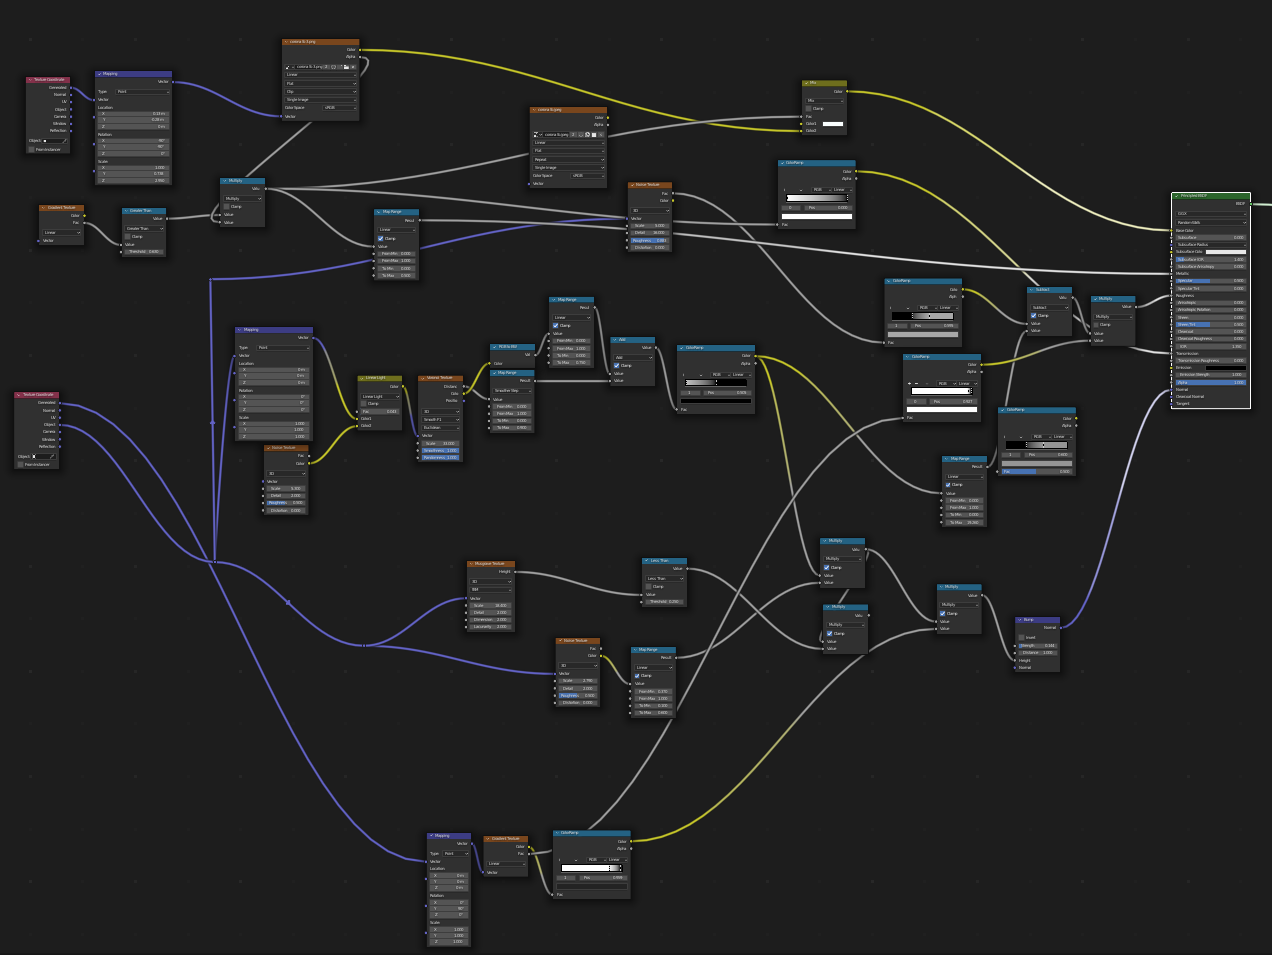Collapse the Linear Light node
Screen dimensions: 1272x955
361,378
